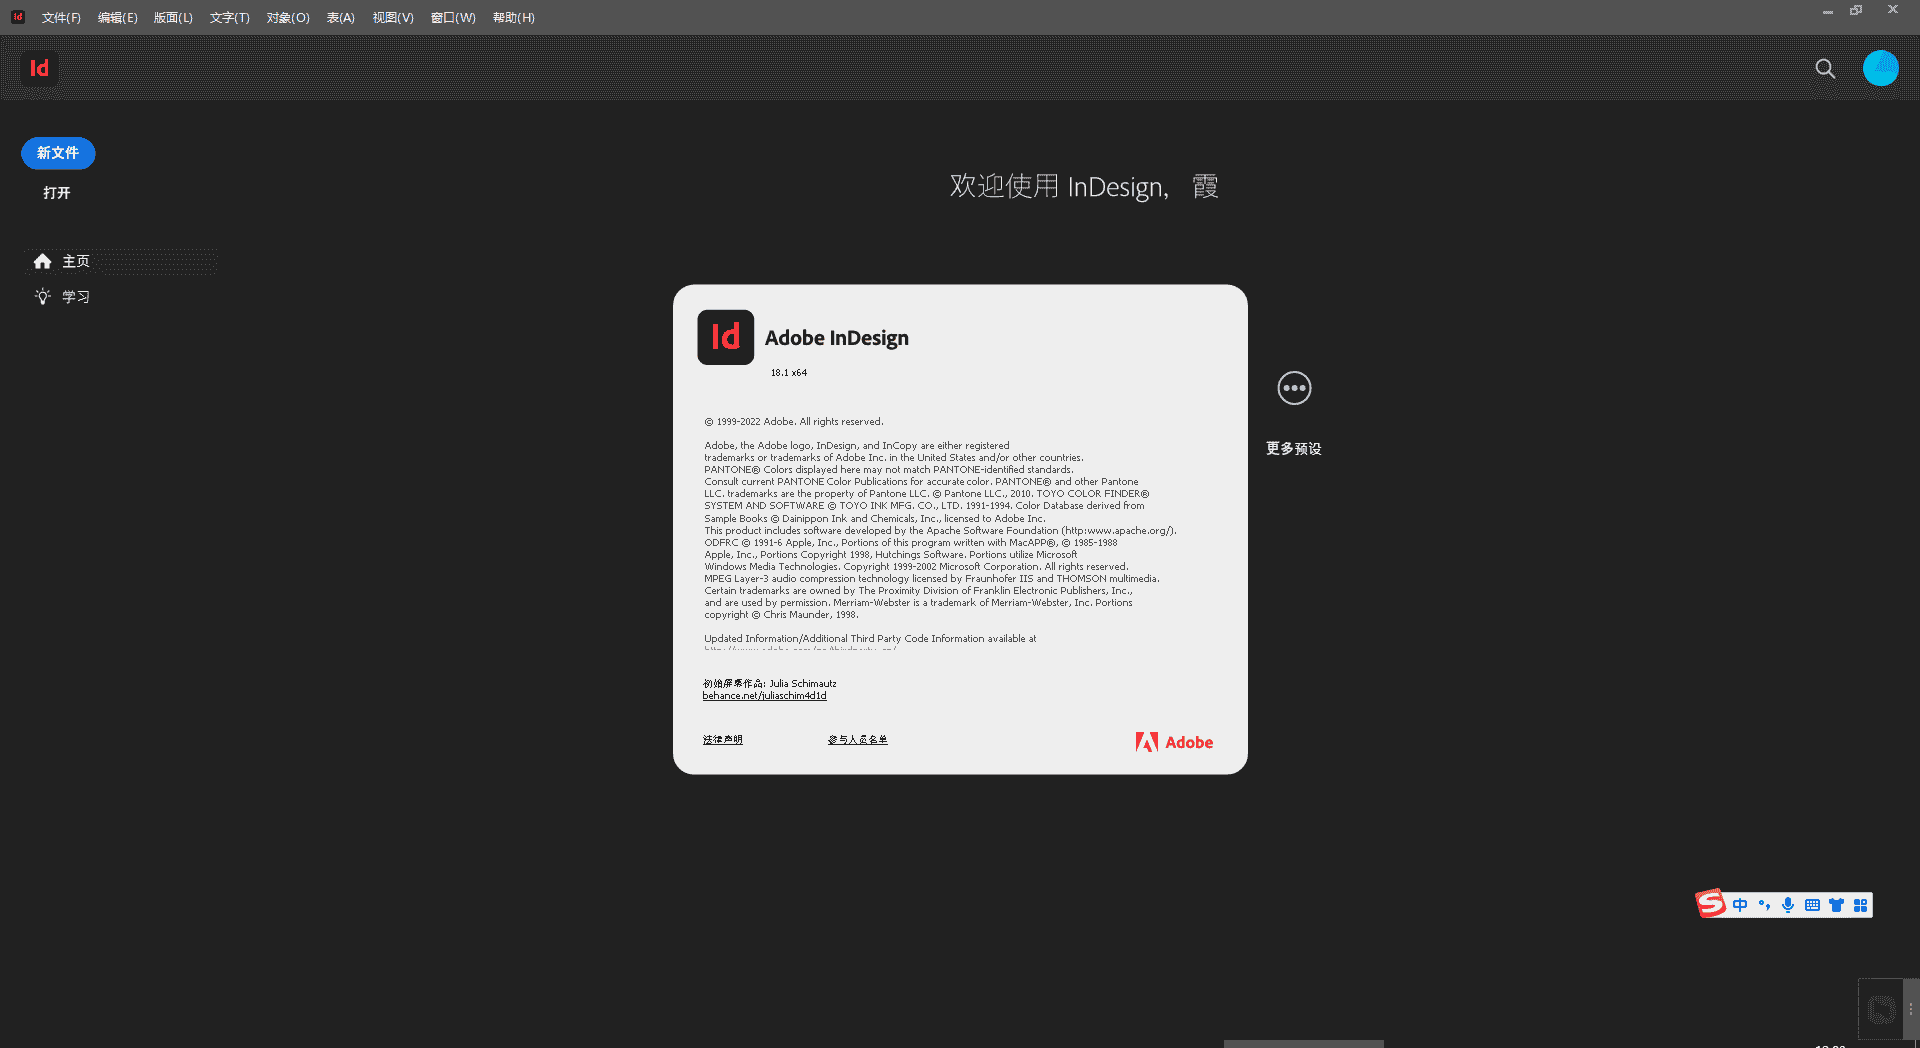Toggle Sogou punctuation mode button
Image resolution: width=1920 pixels, height=1048 pixels.
click(1764, 905)
